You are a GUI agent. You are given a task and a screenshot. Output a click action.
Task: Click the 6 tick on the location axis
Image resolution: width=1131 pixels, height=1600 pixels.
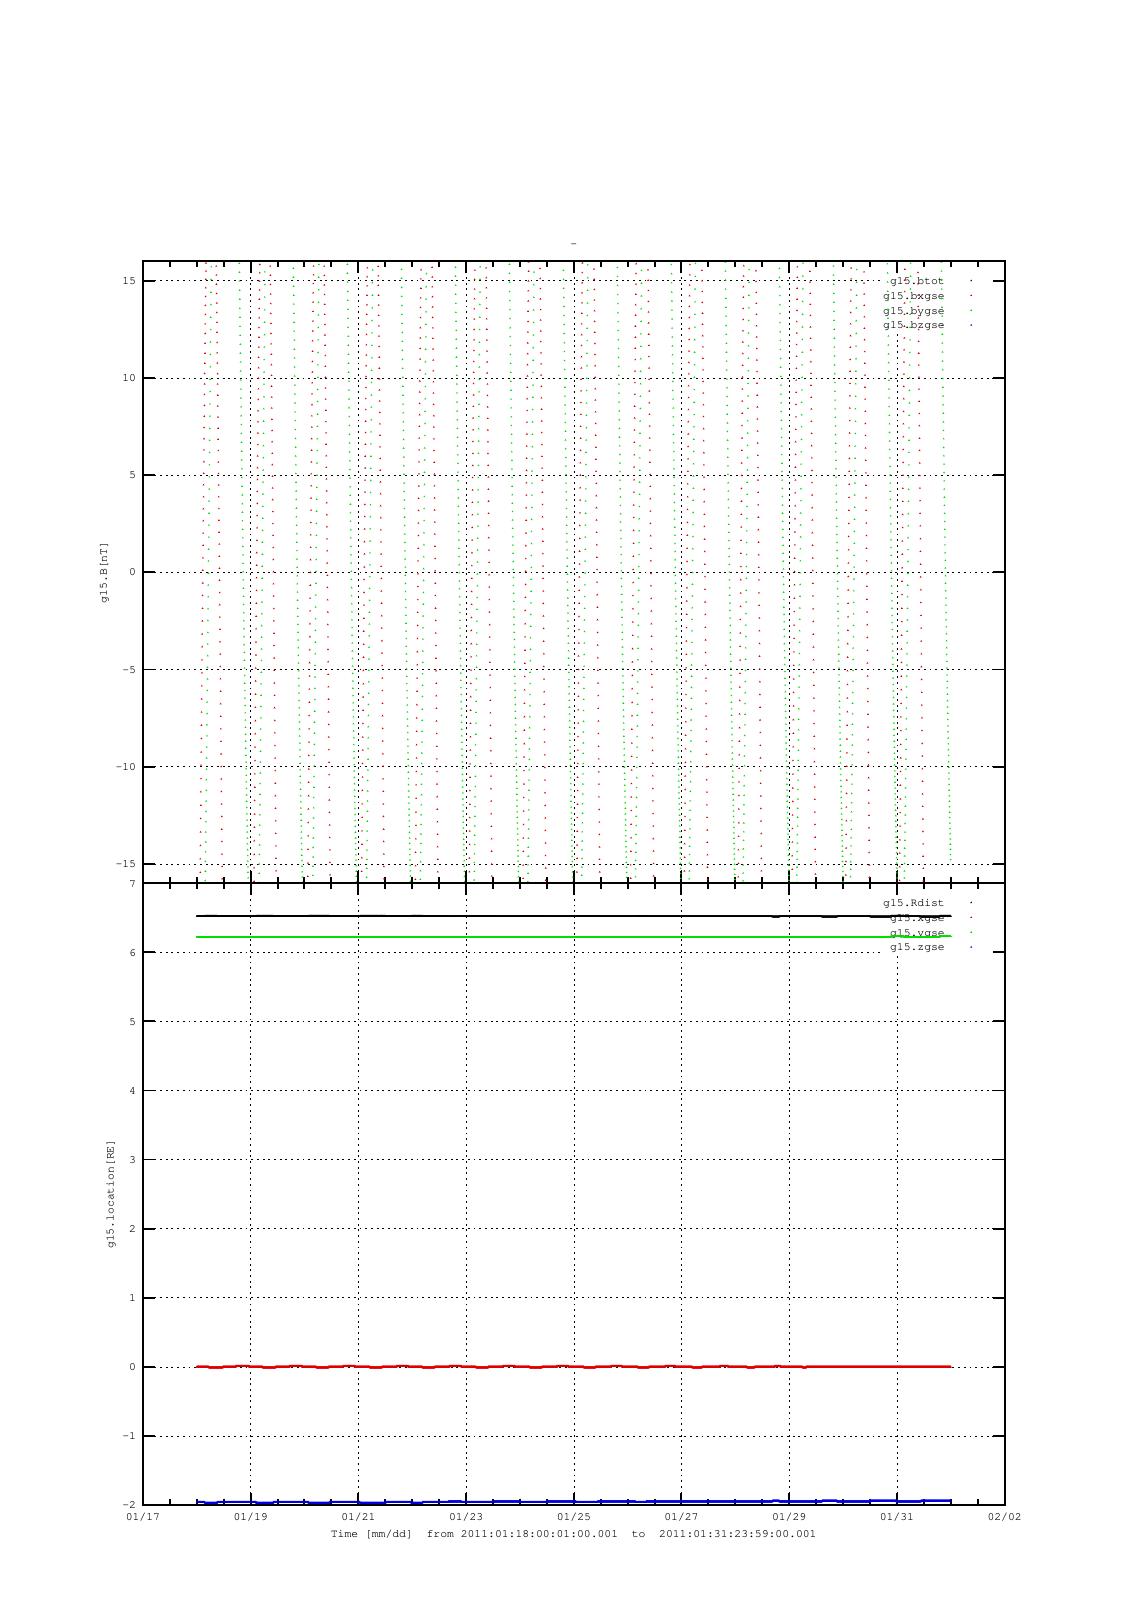point(132,953)
